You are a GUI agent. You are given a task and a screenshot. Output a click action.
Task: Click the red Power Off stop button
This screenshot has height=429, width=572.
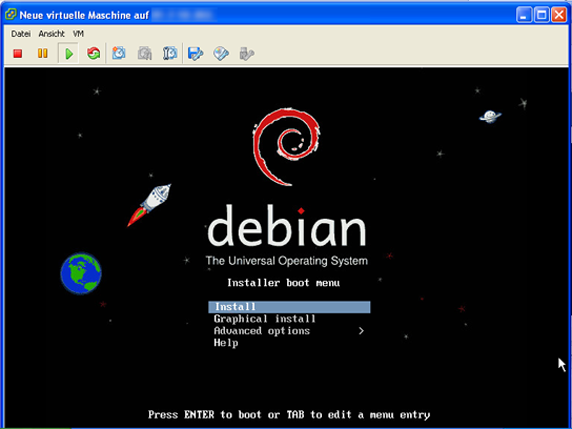click(x=18, y=54)
